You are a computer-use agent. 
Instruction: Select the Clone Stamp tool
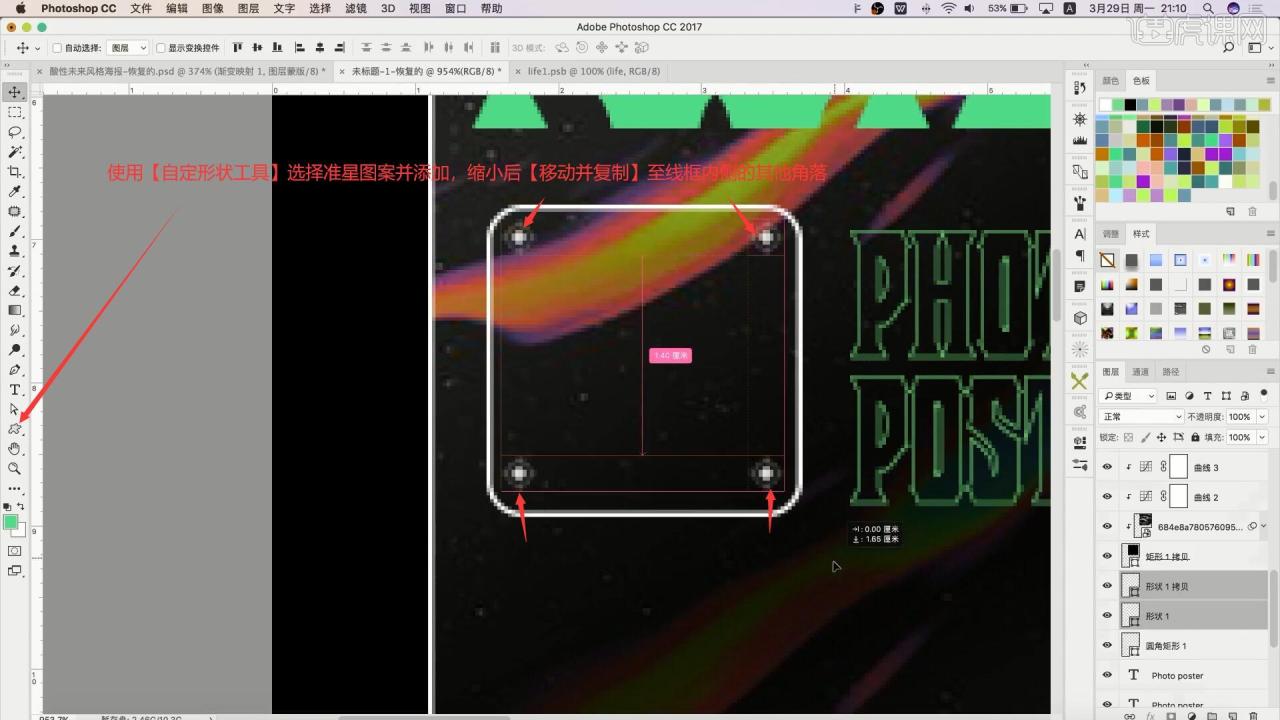(x=15, y=251)
